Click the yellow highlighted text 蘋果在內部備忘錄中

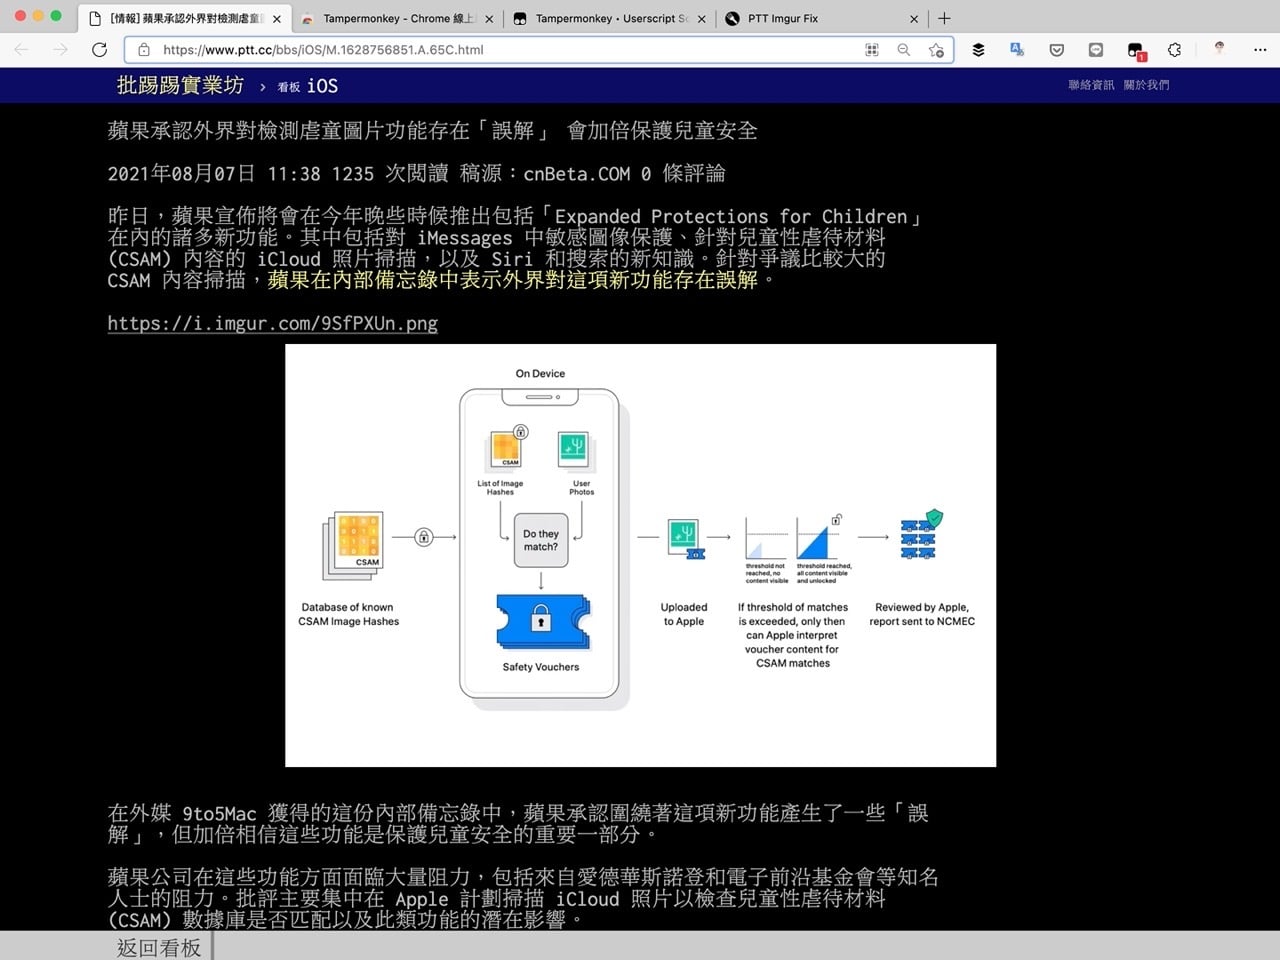tap(512, 280)
